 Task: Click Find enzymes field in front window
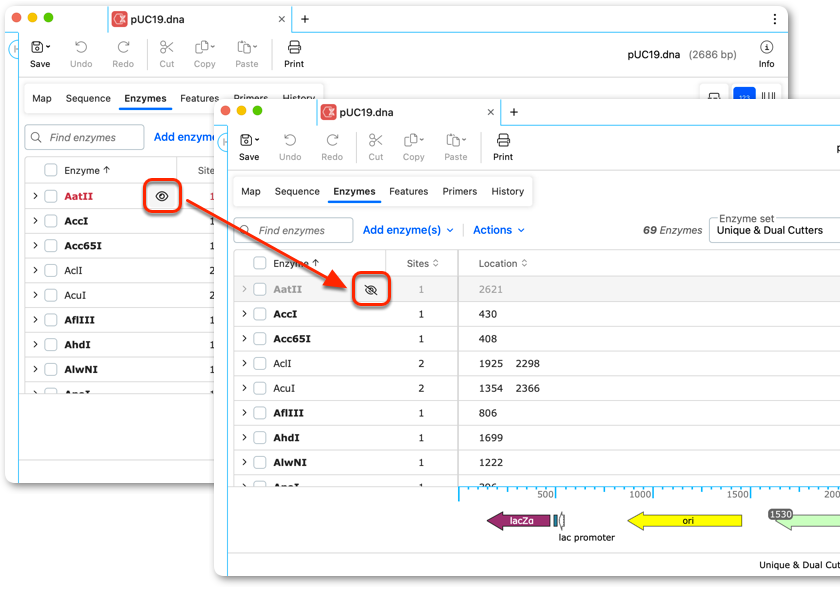click(x=294, y=230)
